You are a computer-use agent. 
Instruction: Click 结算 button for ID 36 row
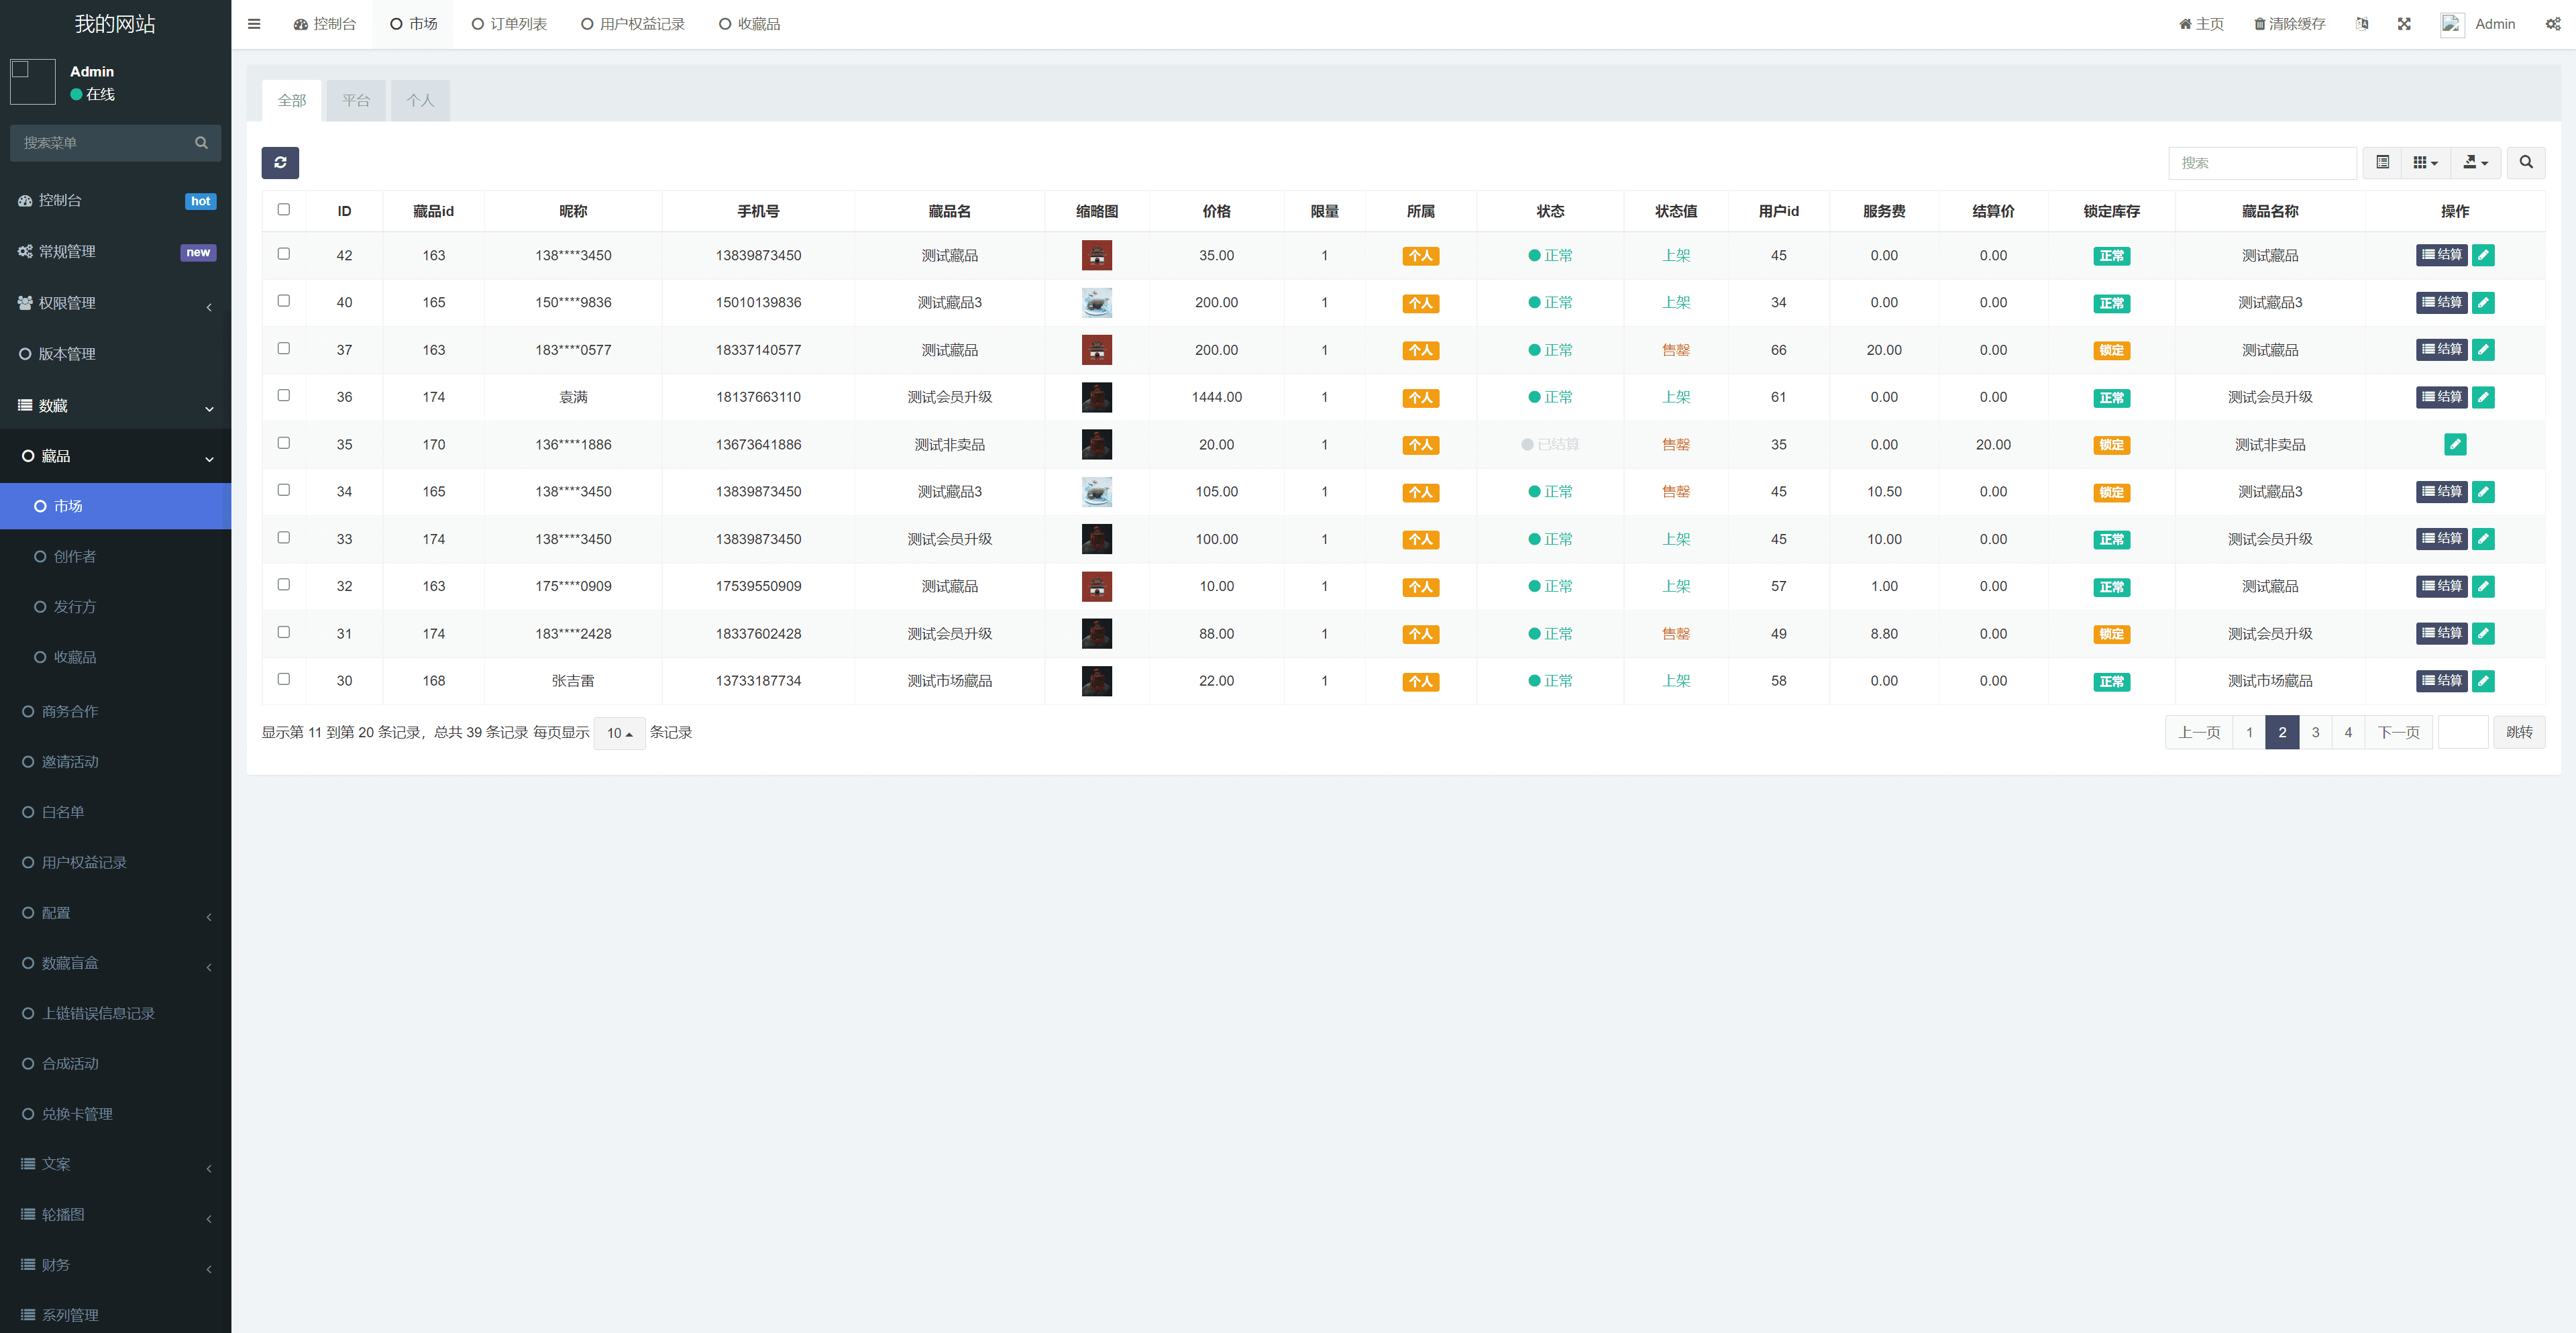[2441, 397]
